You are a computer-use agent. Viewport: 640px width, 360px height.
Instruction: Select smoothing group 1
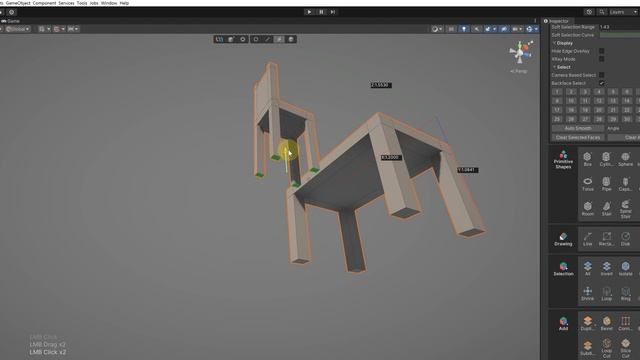tap(557, 92)
